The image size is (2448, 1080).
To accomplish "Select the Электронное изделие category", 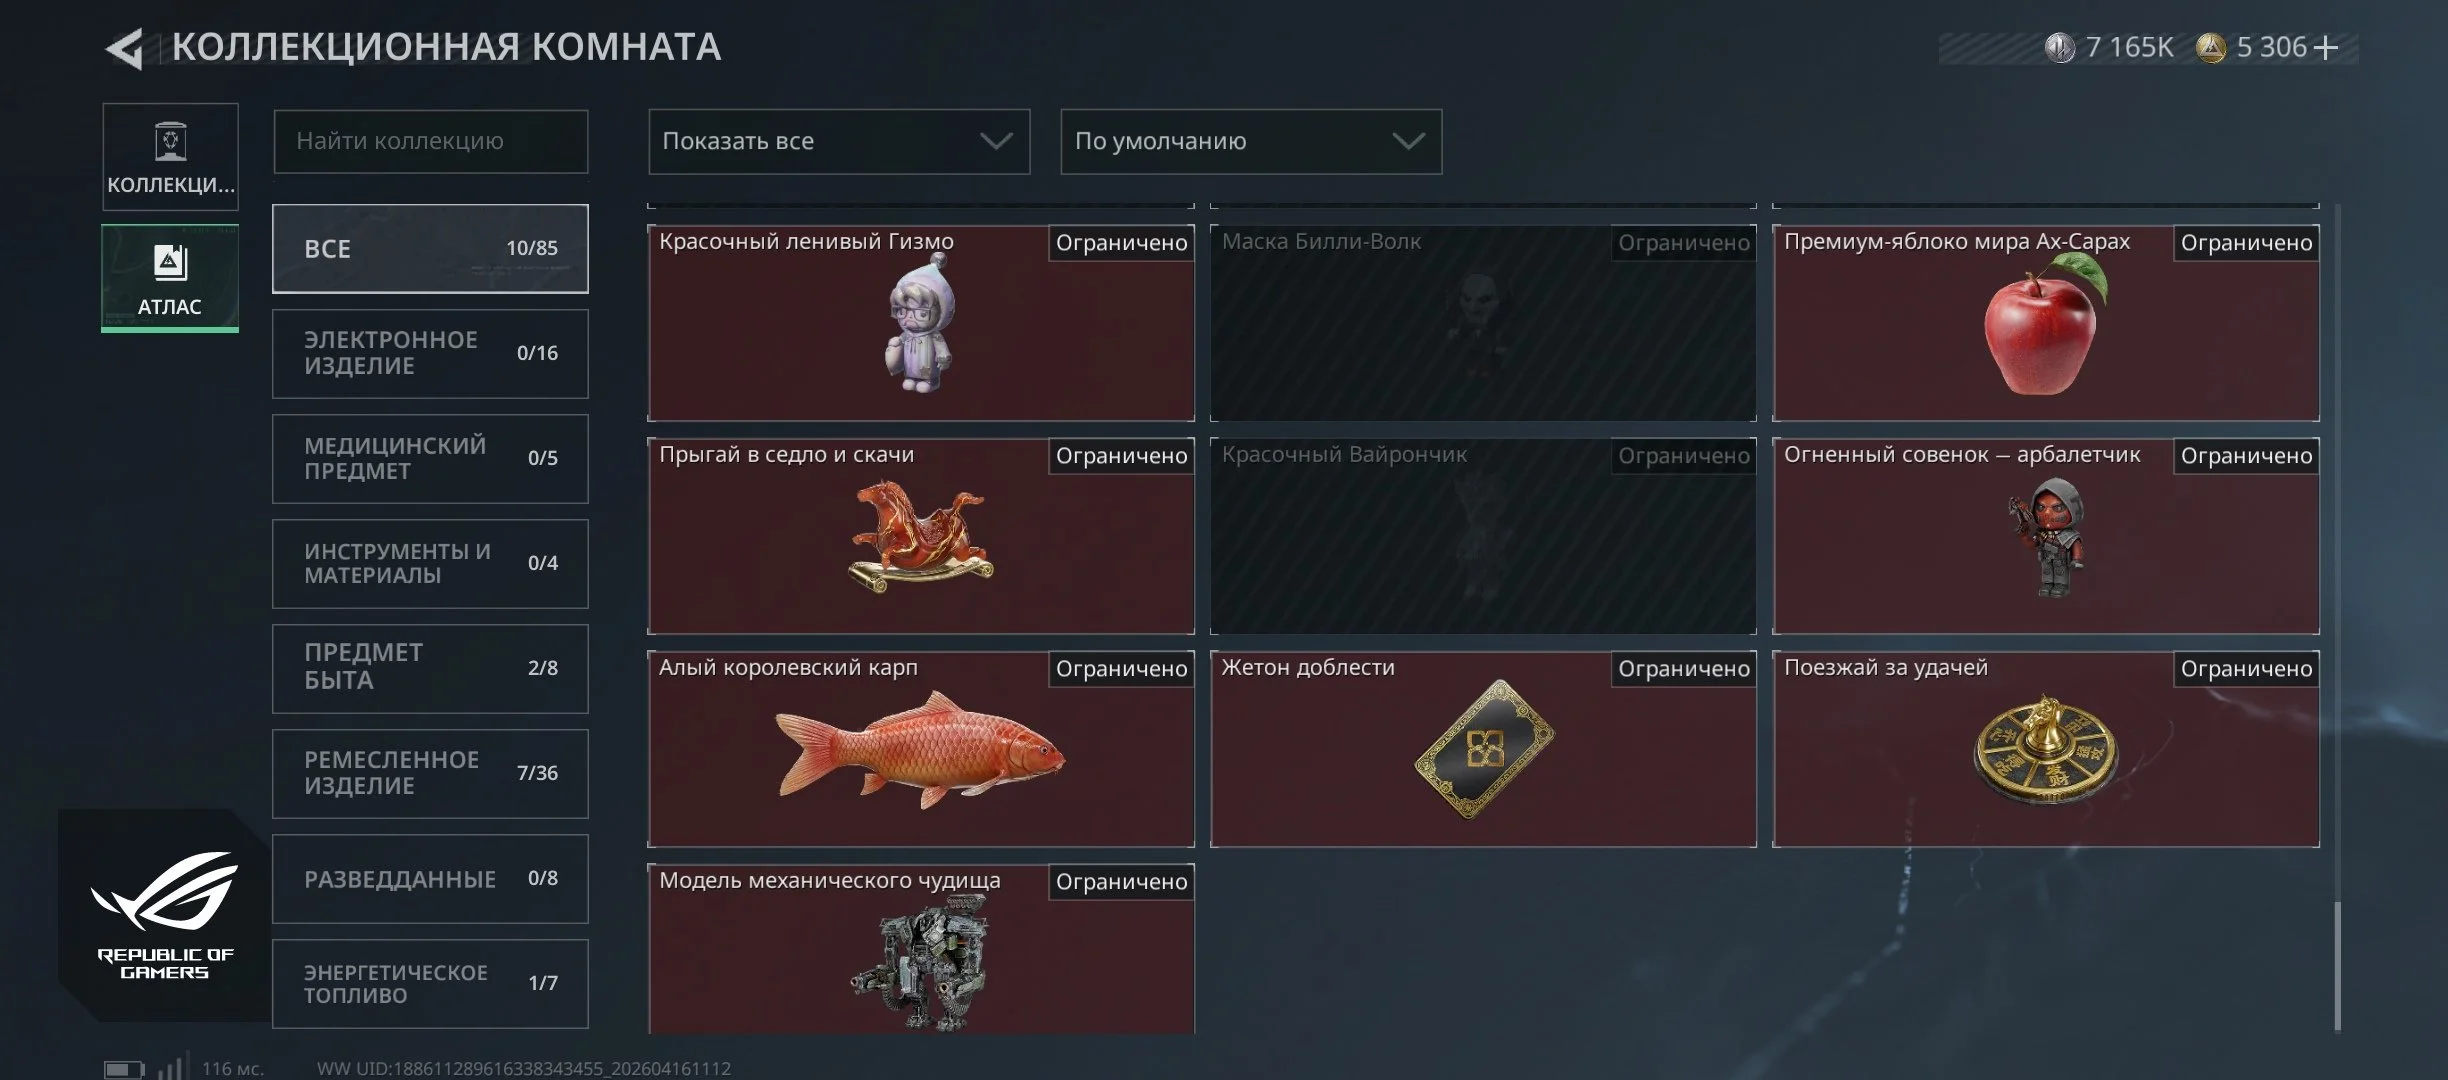I will 430,353.
